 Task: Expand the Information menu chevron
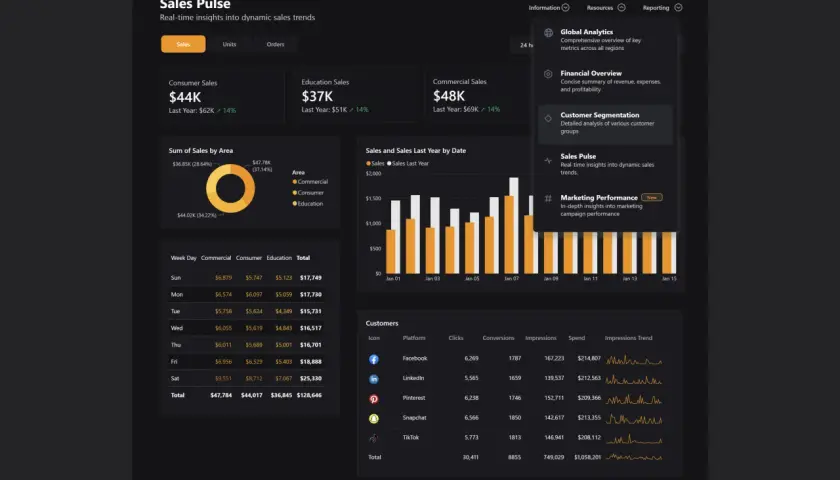click(565, 8)
